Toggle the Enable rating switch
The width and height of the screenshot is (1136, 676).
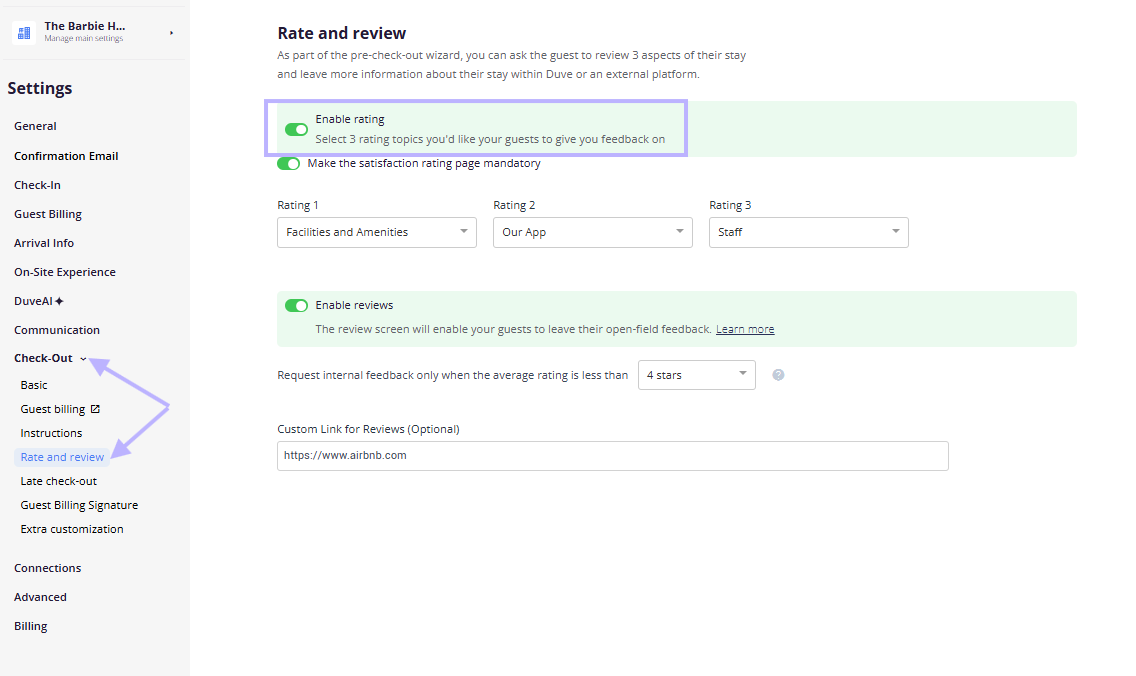(296, 129)
